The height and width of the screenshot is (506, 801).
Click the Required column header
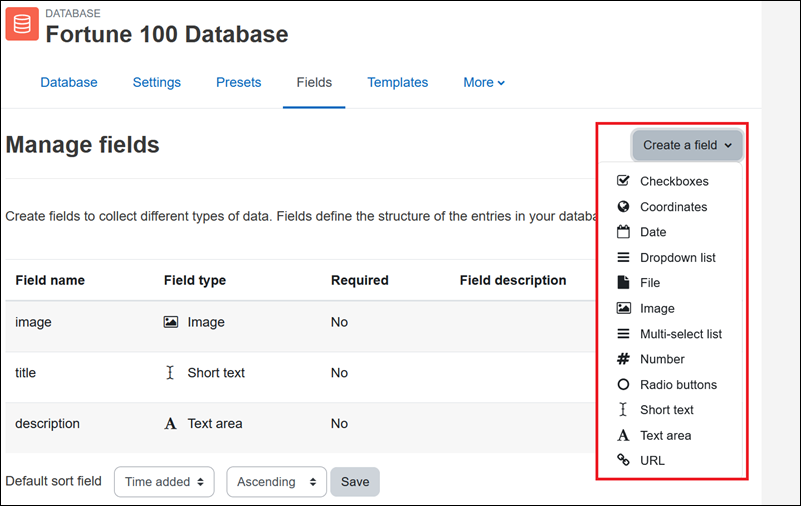(360, 280)
